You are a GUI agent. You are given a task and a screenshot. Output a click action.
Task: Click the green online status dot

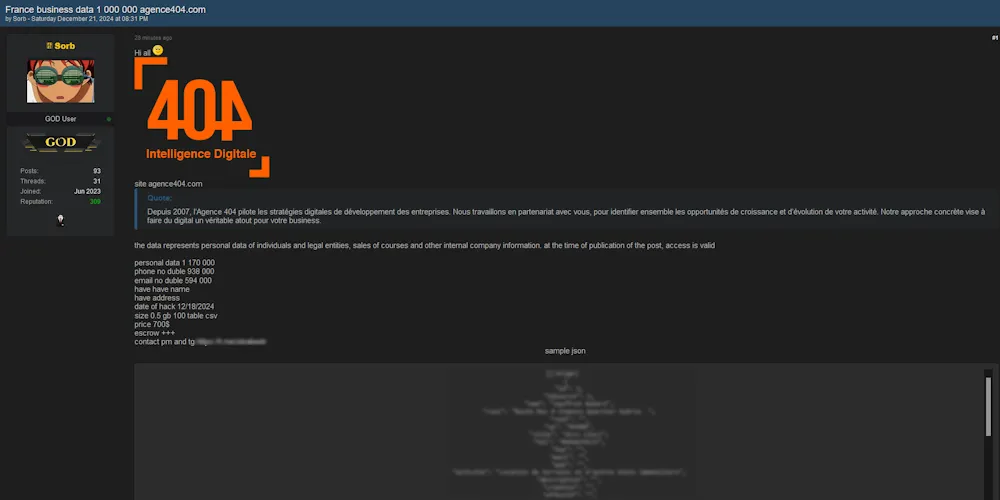(x=109, y=119)
